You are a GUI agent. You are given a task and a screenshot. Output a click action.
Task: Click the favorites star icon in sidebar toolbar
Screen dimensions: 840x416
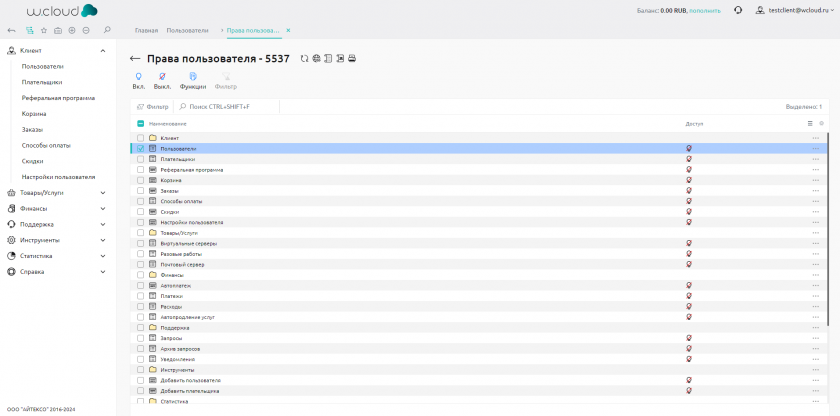(x=43, y=31)
